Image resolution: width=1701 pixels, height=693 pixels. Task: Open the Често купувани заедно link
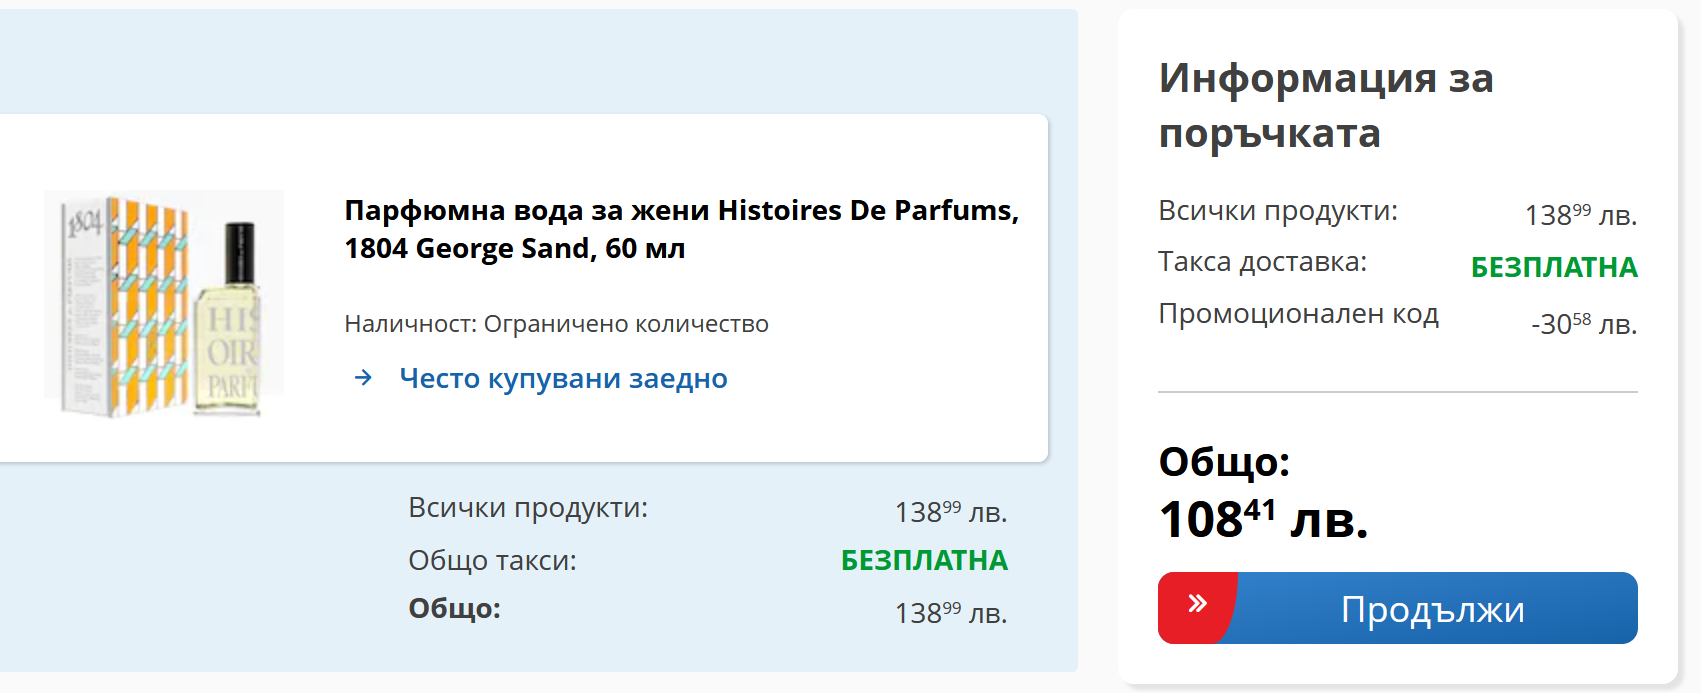click(x=563, y=379)
